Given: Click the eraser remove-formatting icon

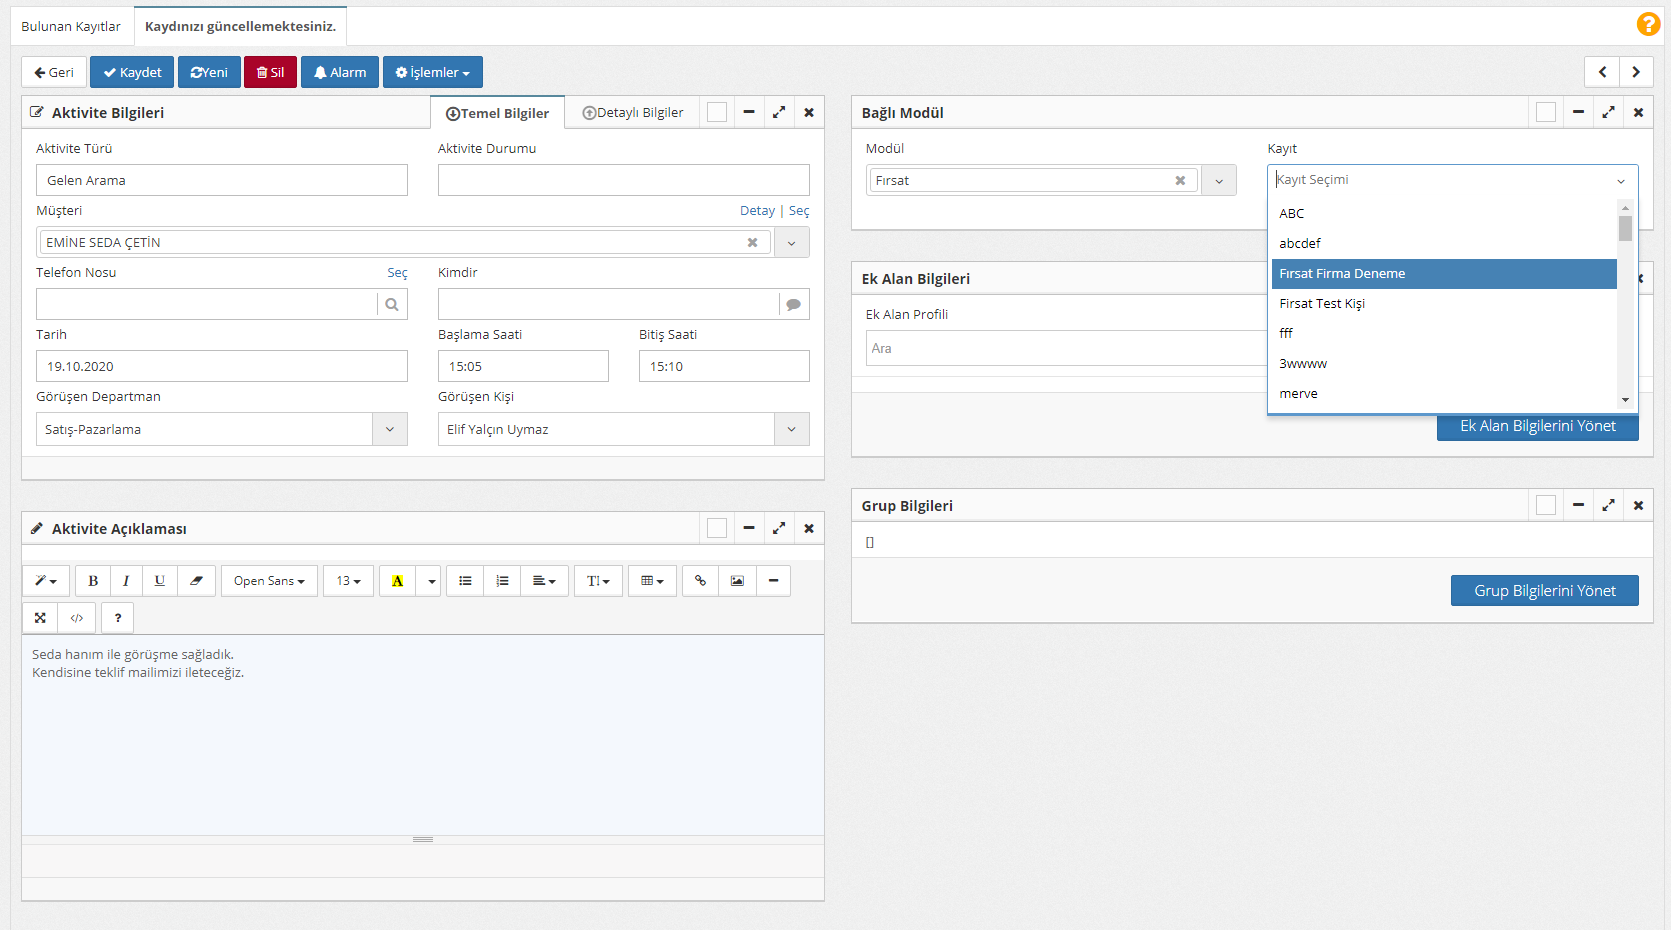Looking at the screenshot, I should 196,581.
